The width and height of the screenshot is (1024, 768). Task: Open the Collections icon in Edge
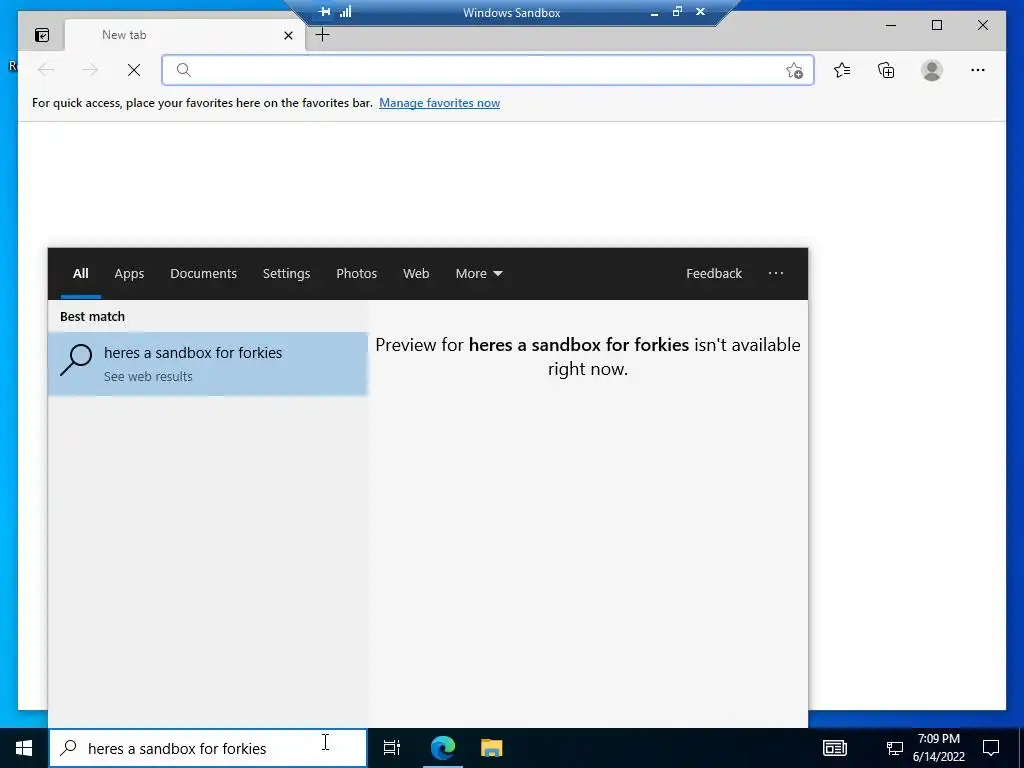point(886,70)
